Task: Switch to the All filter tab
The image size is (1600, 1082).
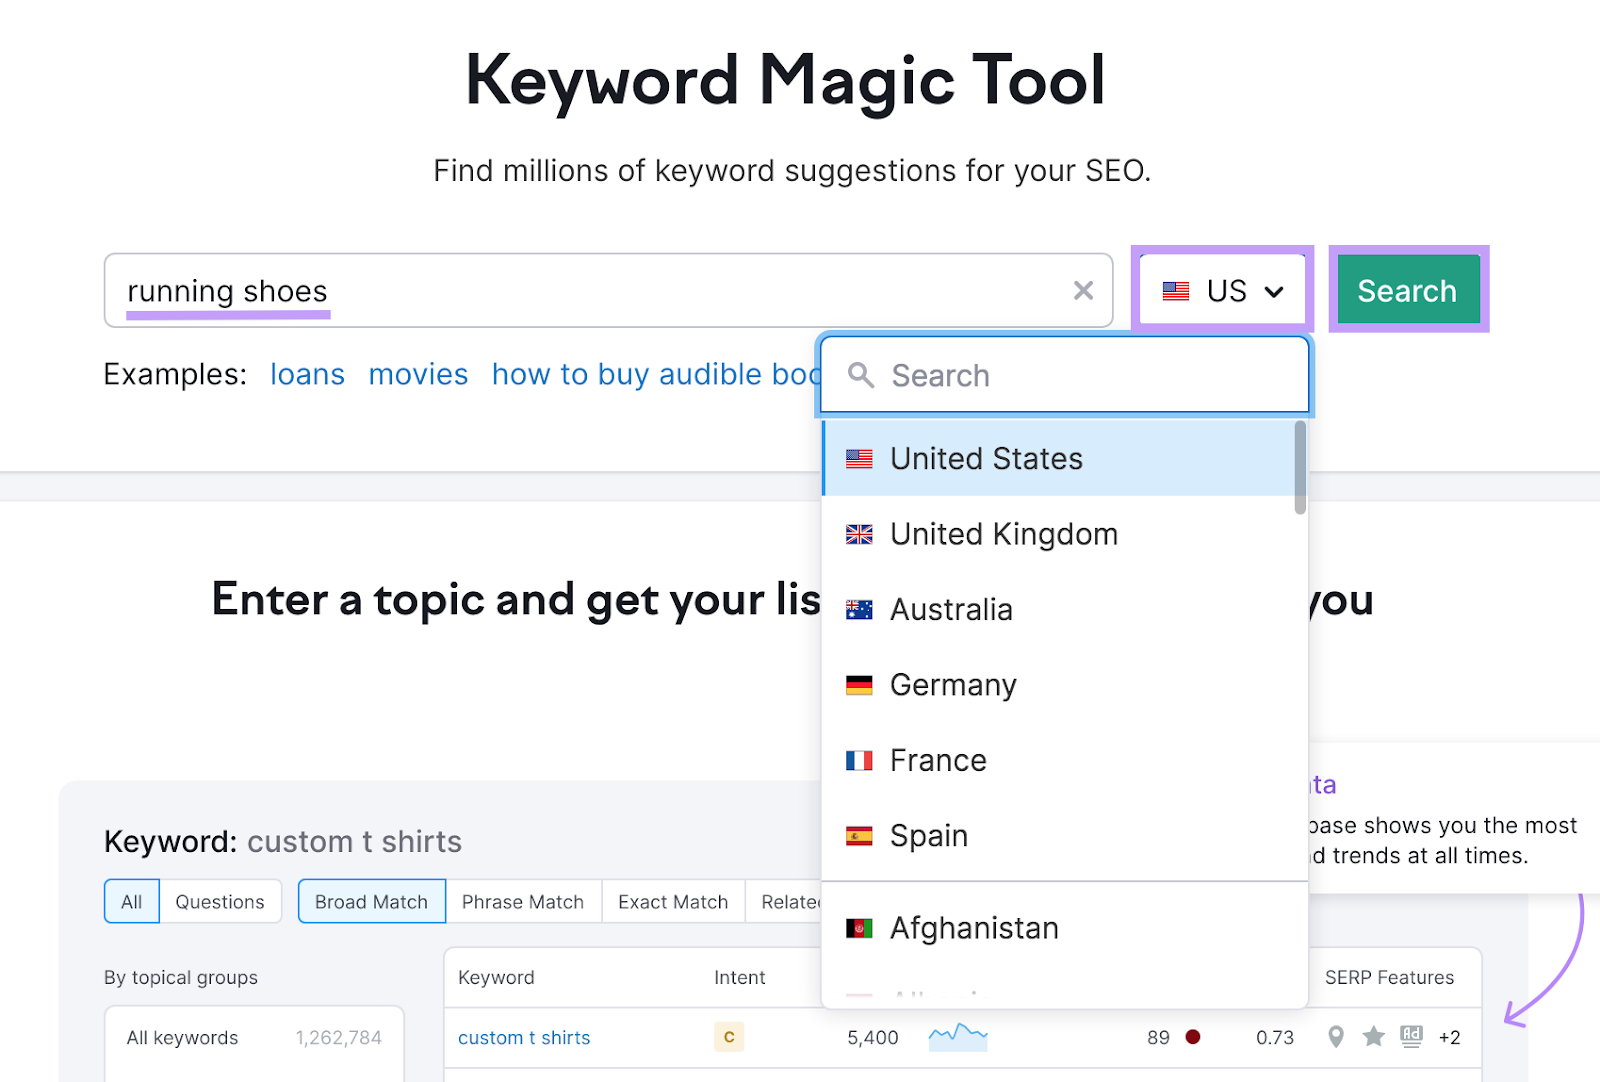Action: point(132,902)
